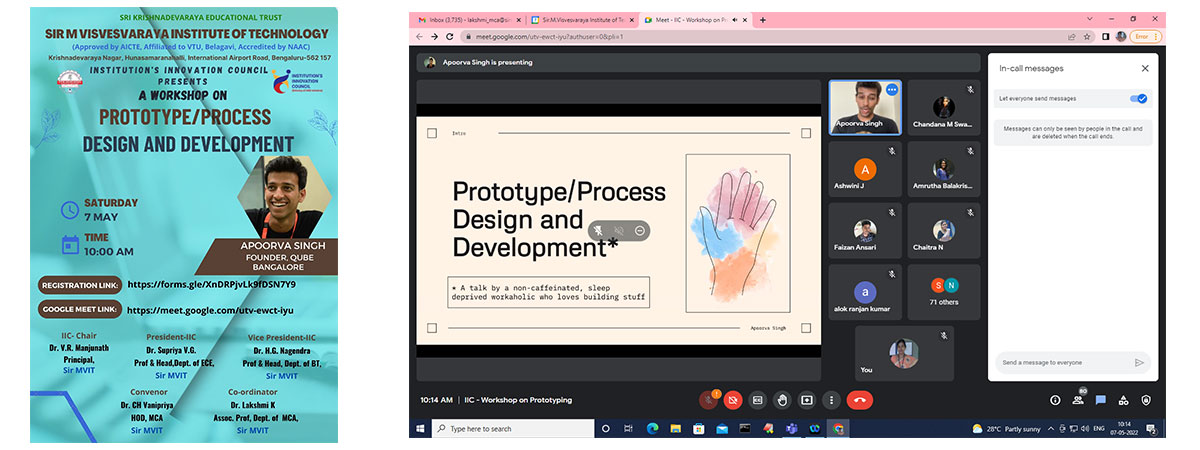
Task: Select your own You video tile
Action: coord(904,353)
